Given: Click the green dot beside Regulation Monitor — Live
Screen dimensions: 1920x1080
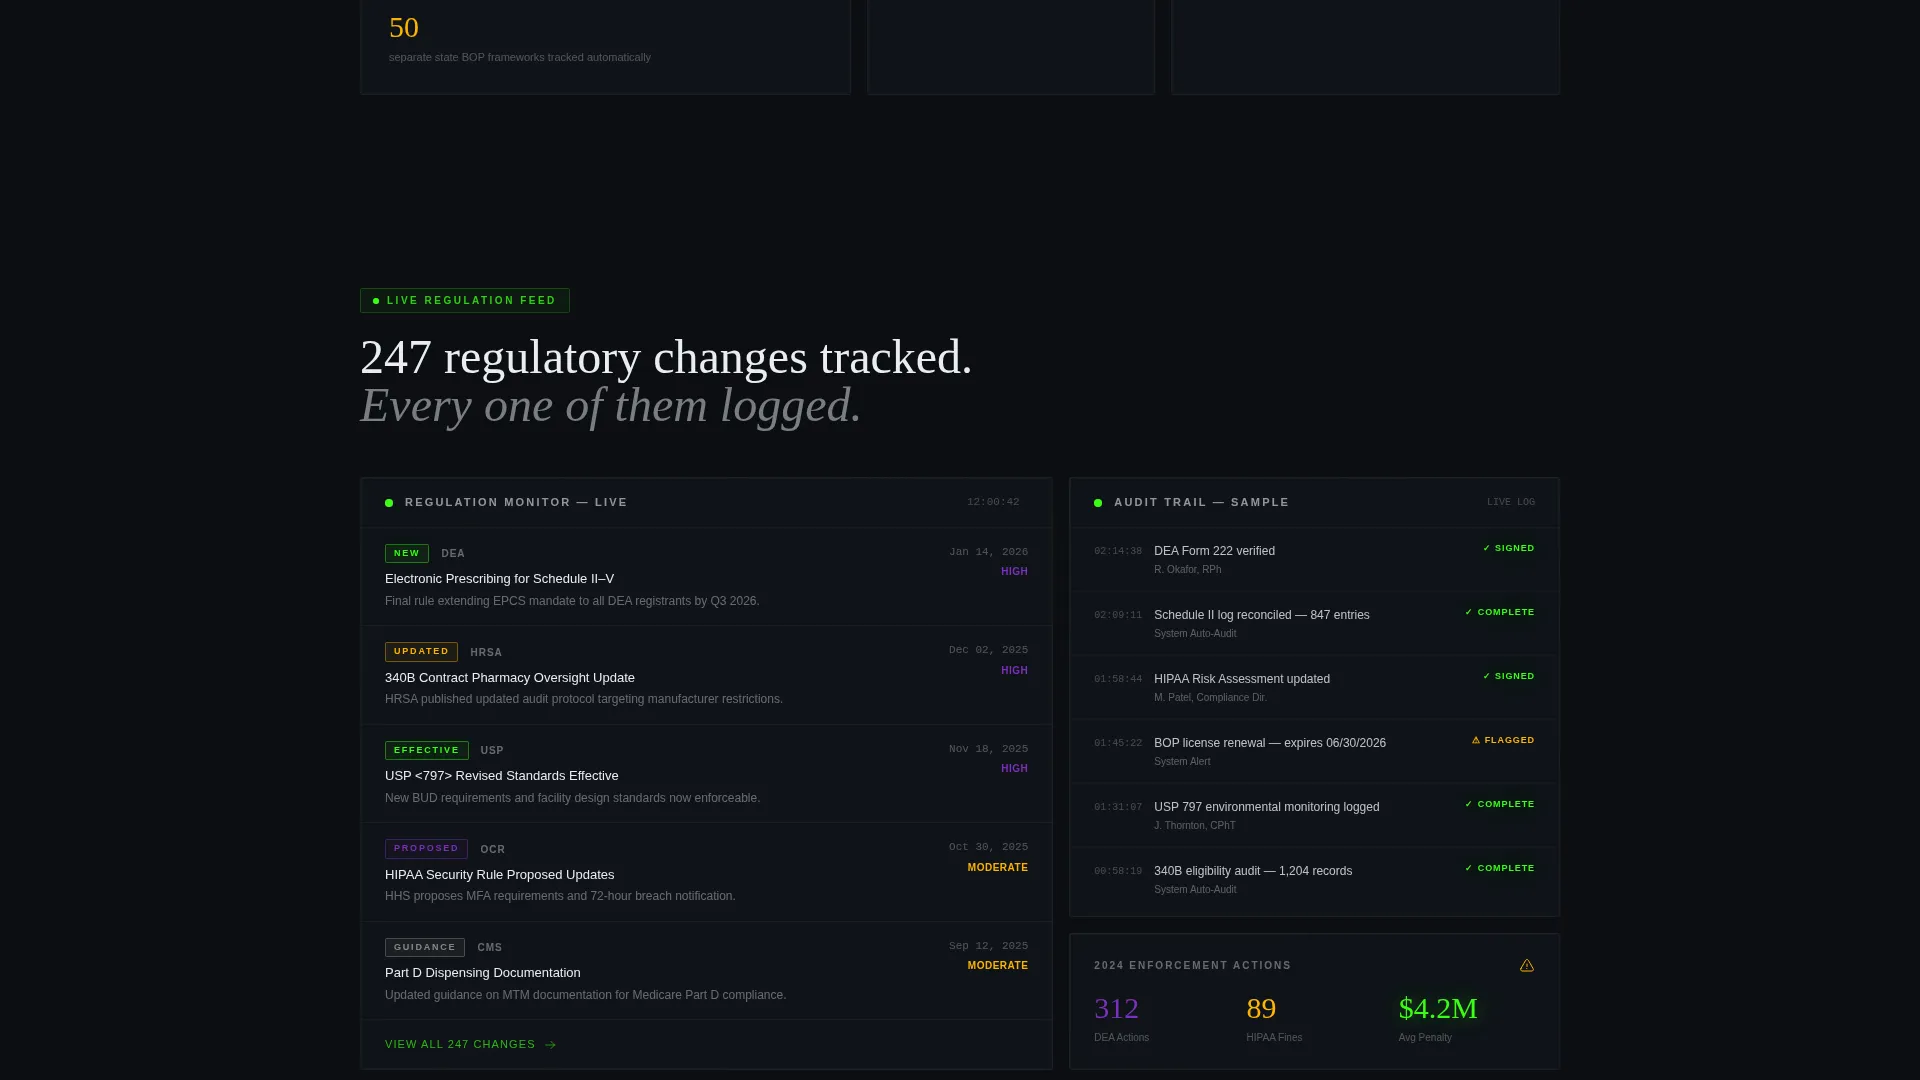Looking at the screenshot, I should tap(389, 503).
